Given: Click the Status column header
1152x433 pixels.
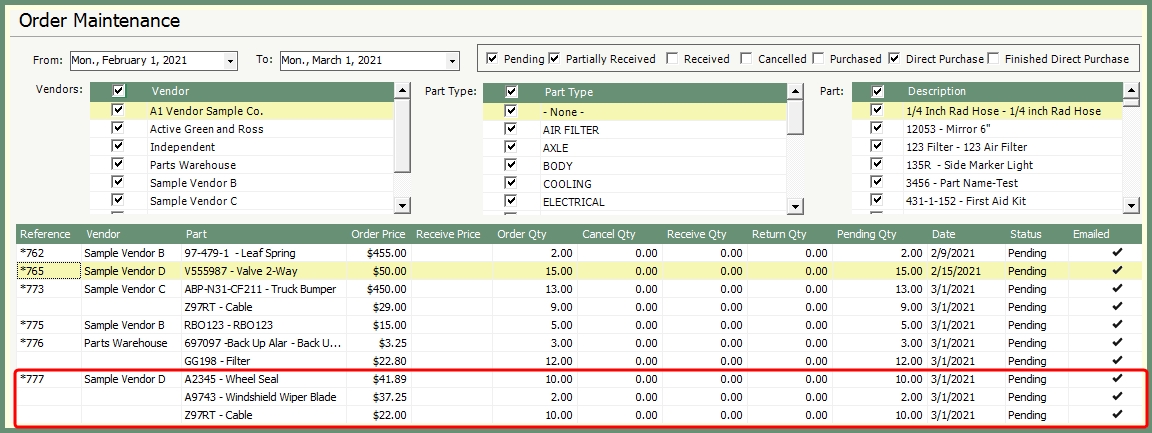Looking at the screenshot, I should pos(1025,234).
